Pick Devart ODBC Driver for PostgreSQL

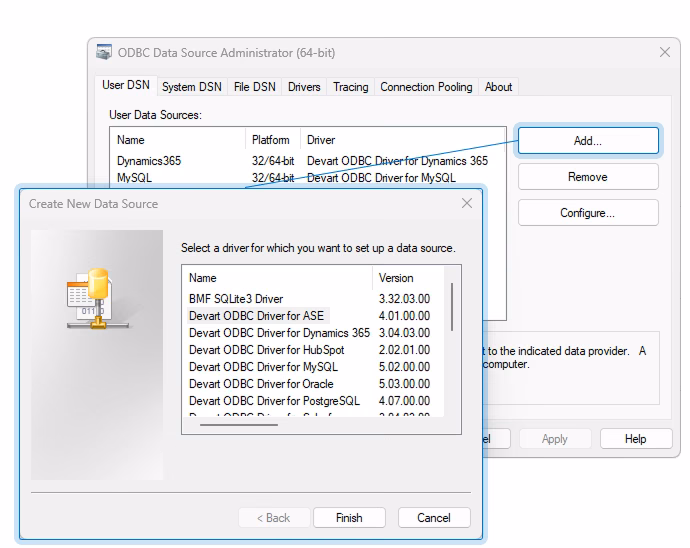coord(274,401)
